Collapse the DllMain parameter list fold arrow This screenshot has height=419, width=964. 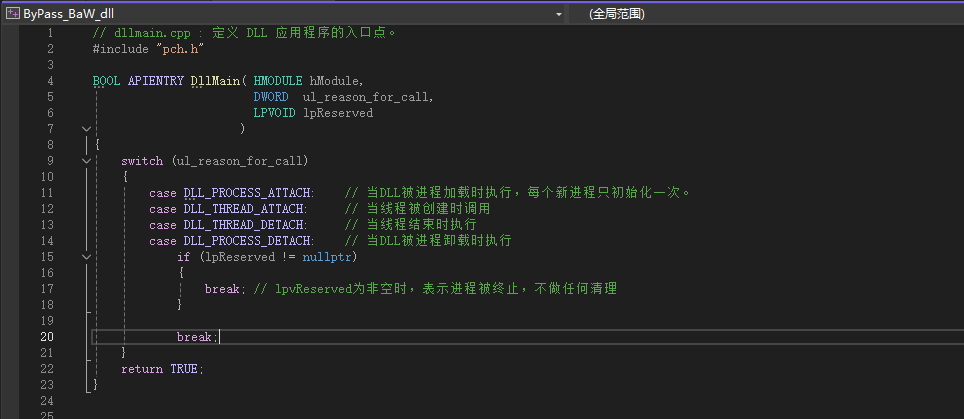pyautogui.click(x=85, y=128)
